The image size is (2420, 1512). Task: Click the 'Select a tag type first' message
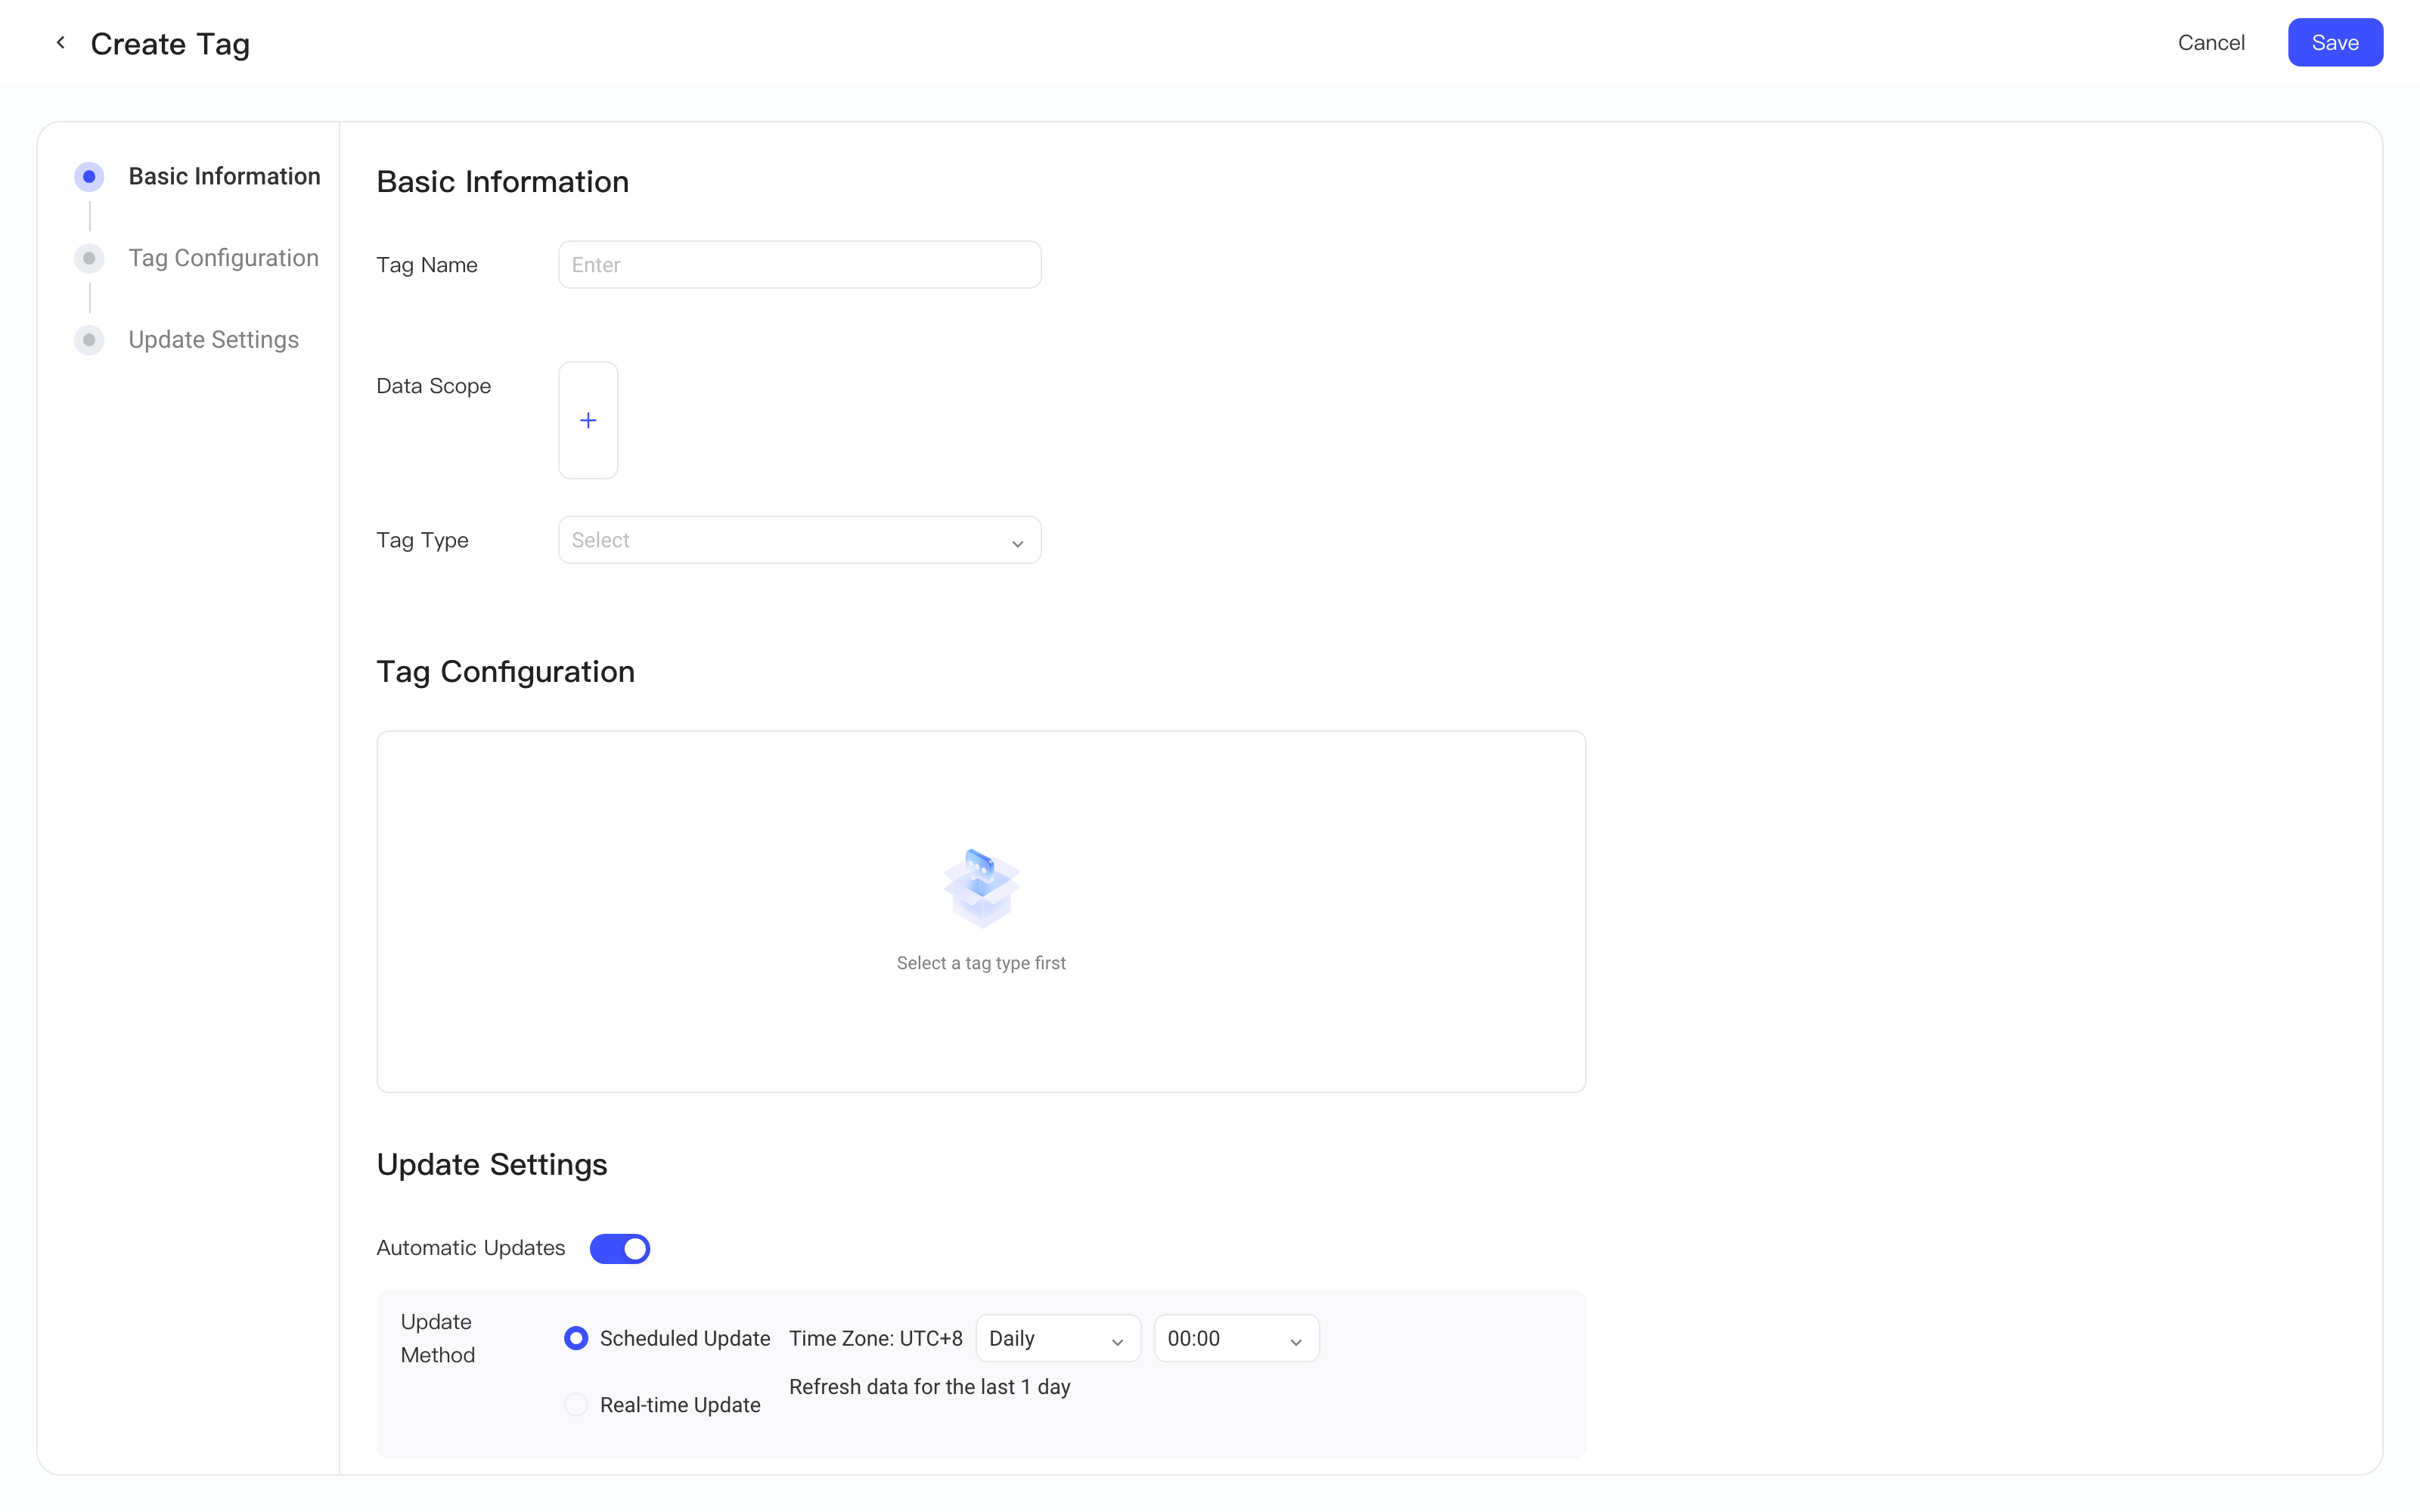point(981,963)
